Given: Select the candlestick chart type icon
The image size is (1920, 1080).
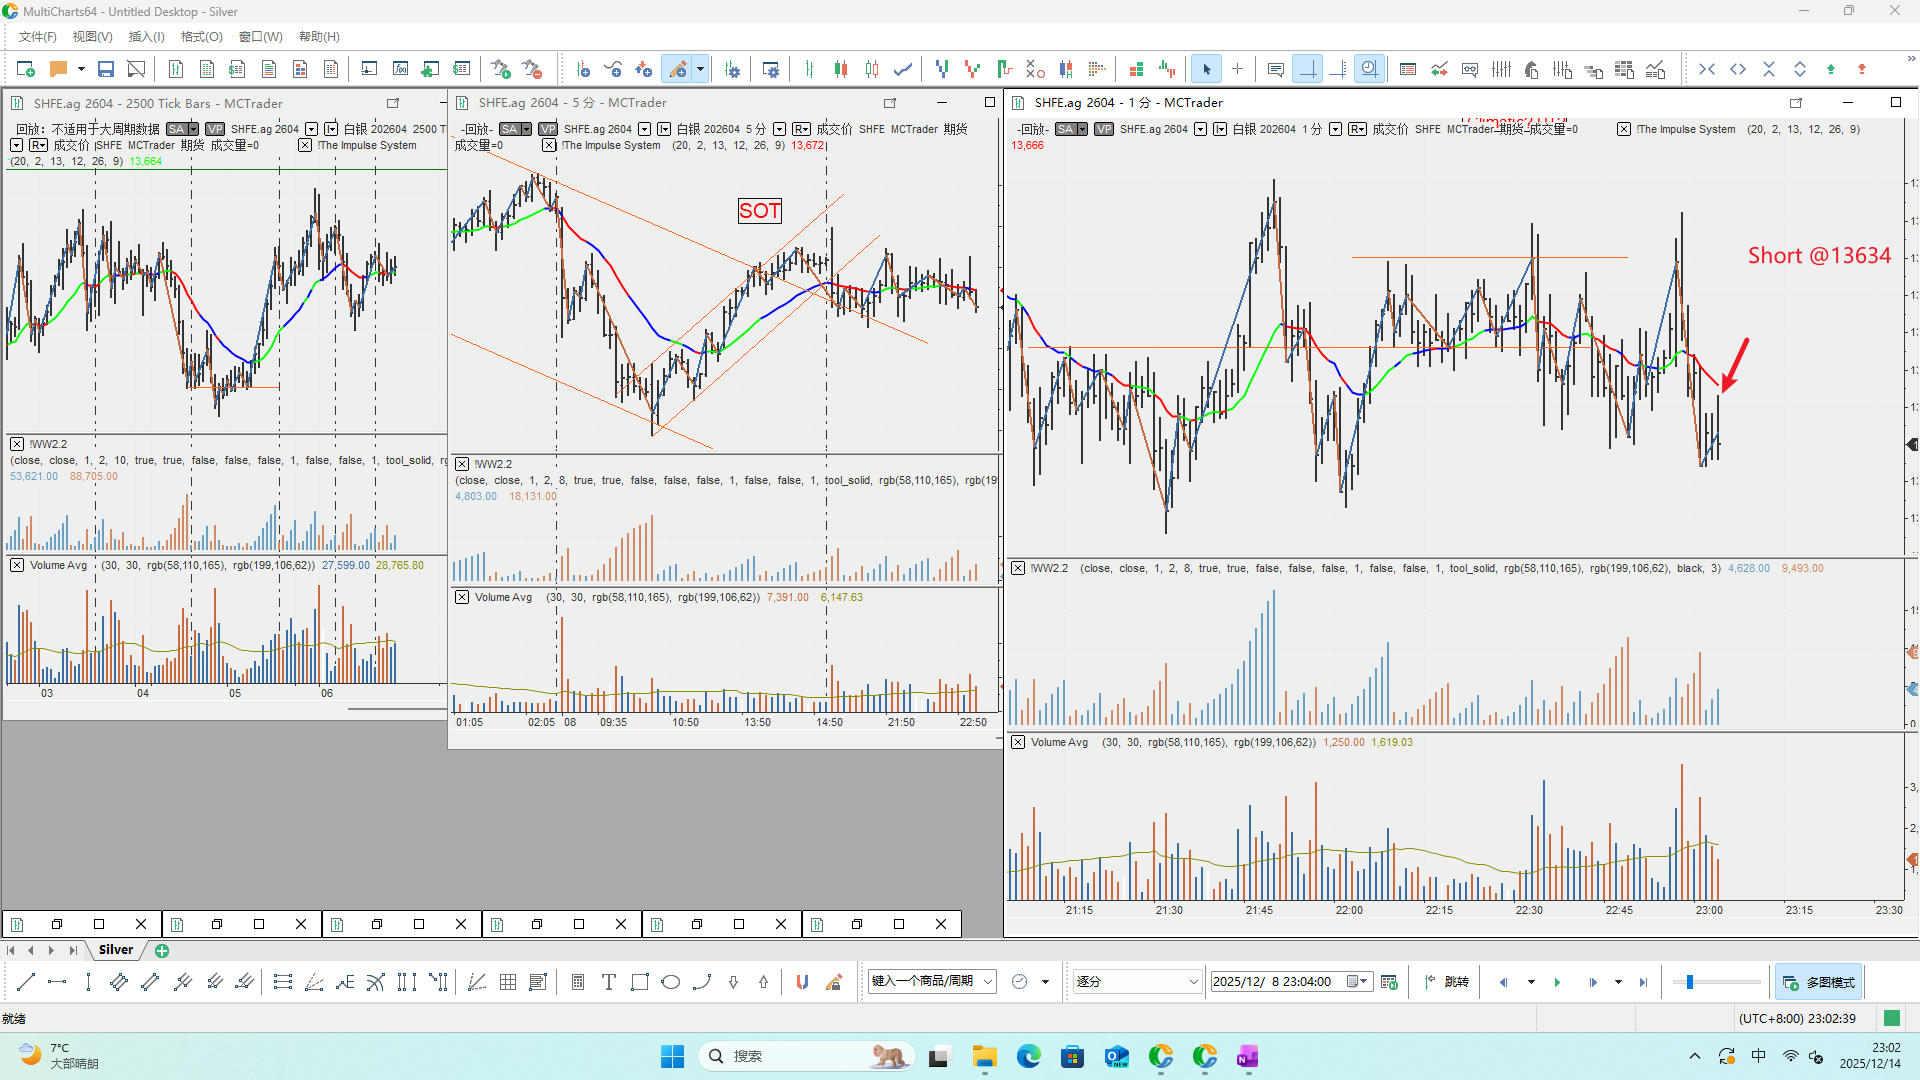Looking at the screenshot, I should pos(841,69).
